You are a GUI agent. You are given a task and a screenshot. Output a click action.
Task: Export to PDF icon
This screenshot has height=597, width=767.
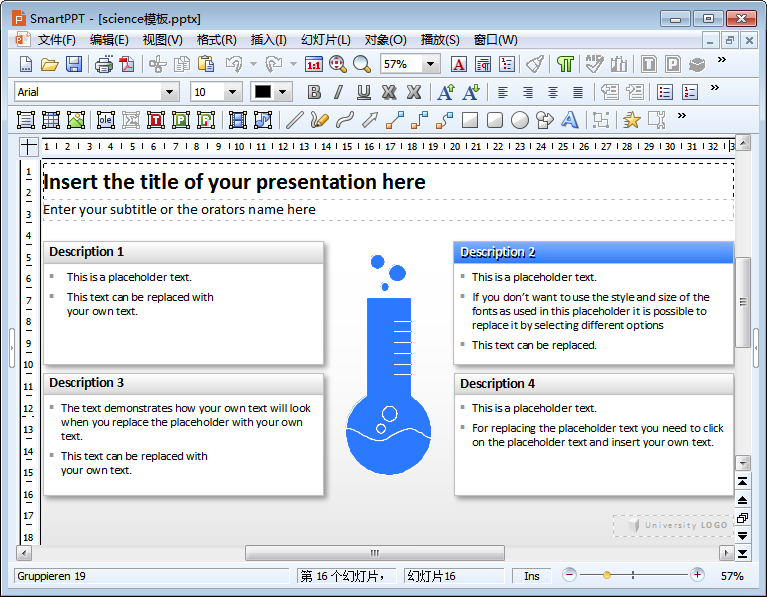click(x=127, y=64)
